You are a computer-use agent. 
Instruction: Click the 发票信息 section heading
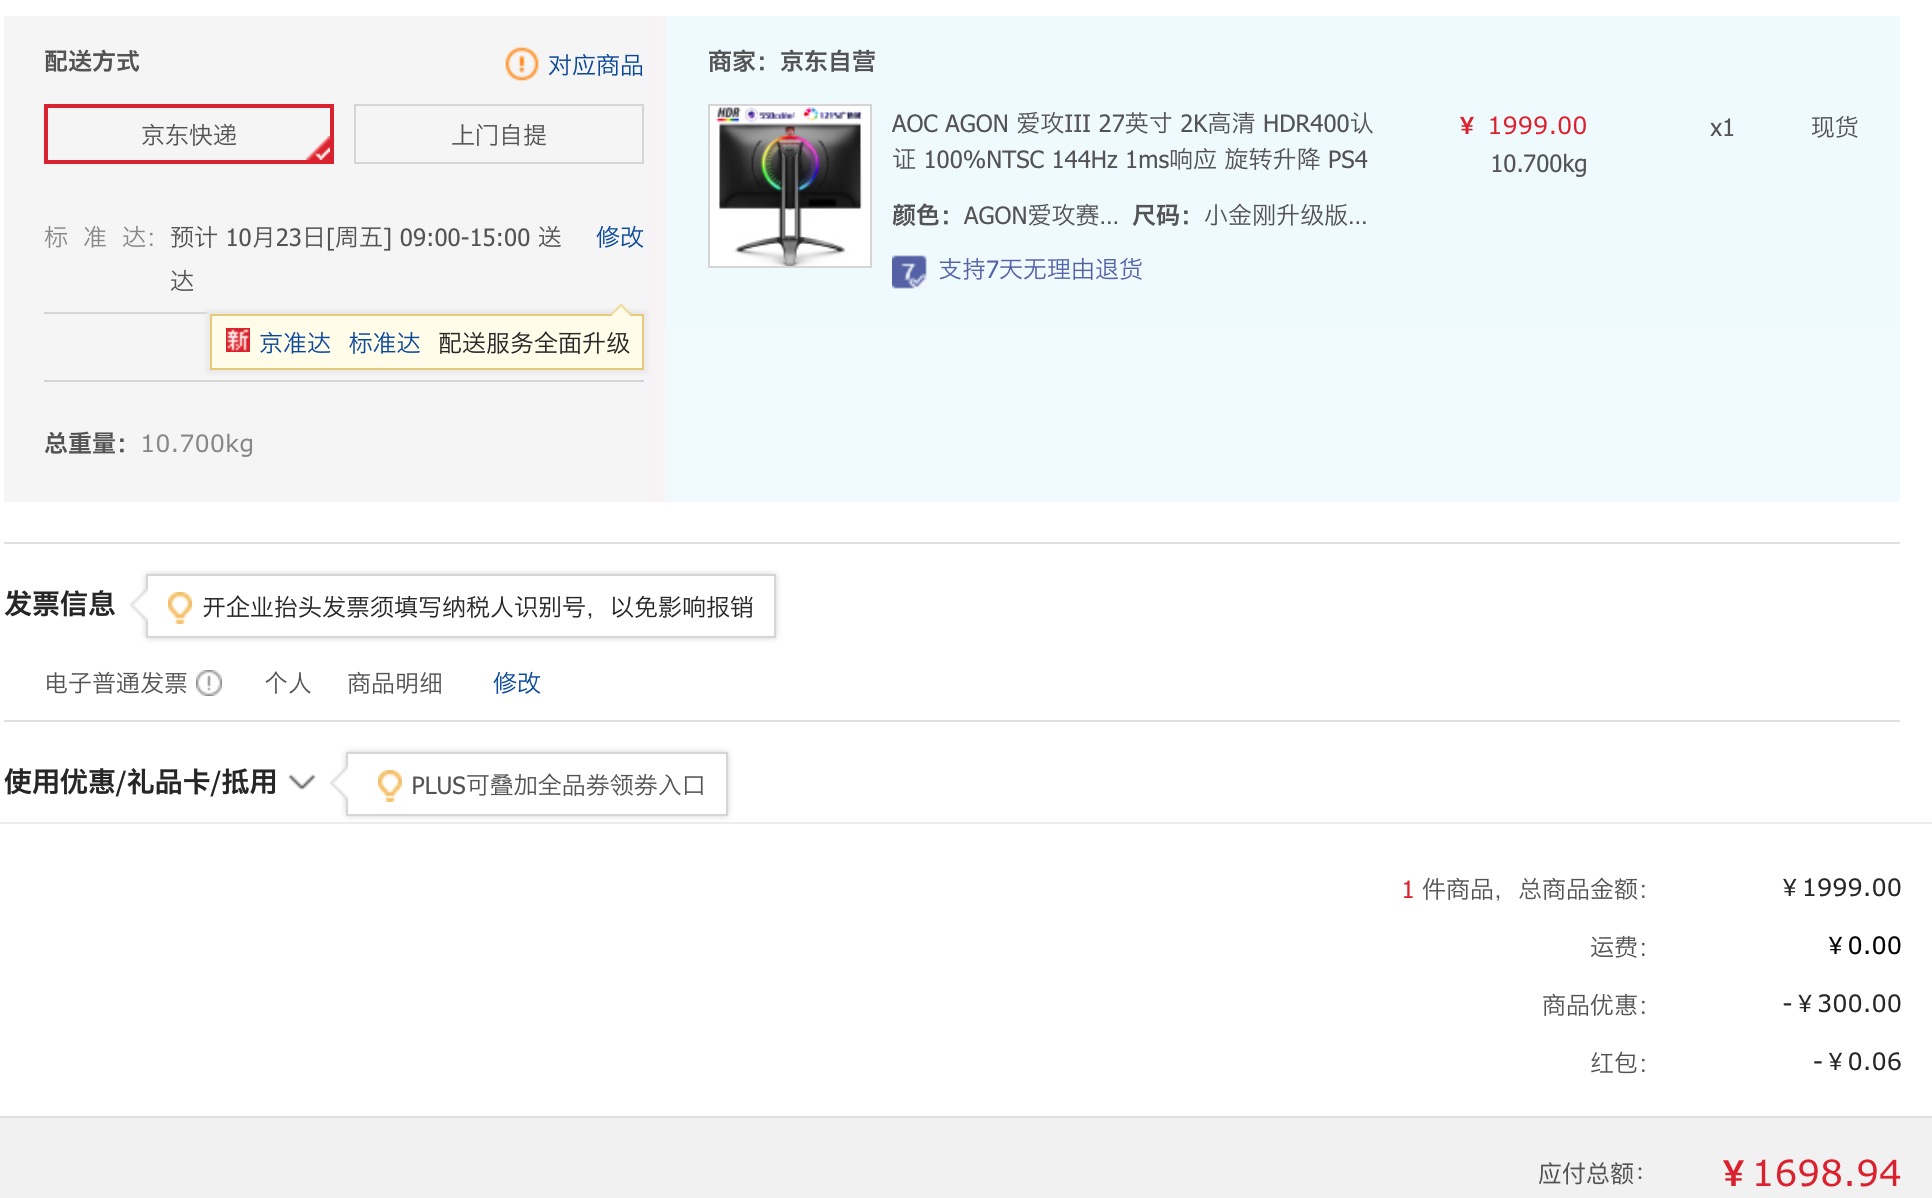click(x=60, y=604)
